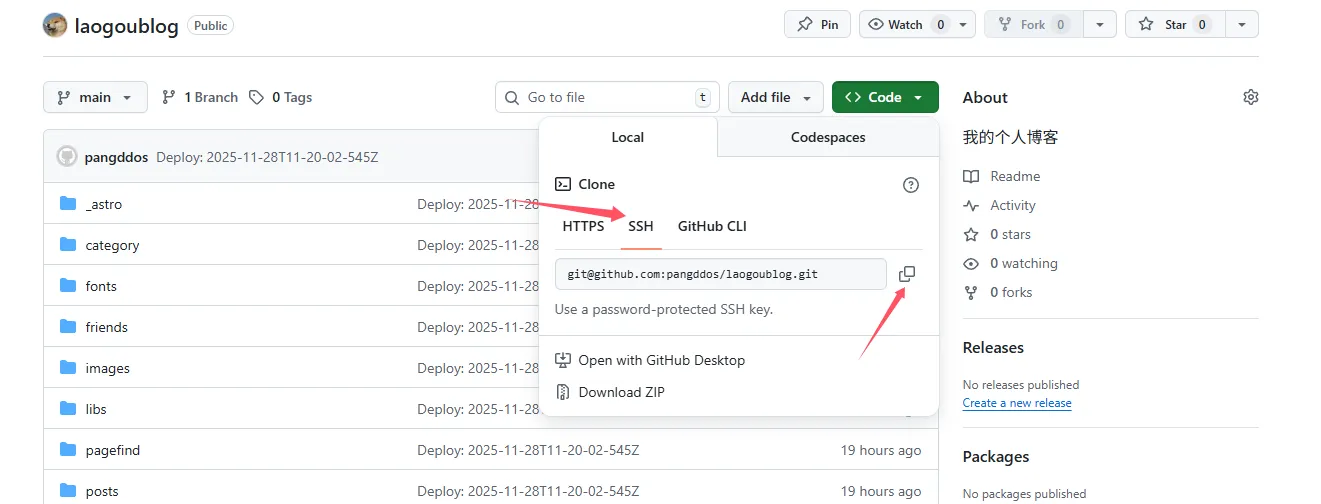This screenshot has width=1321, height=504.
Task: Open the Activity link in About
Action: [x=1000, y=205]
